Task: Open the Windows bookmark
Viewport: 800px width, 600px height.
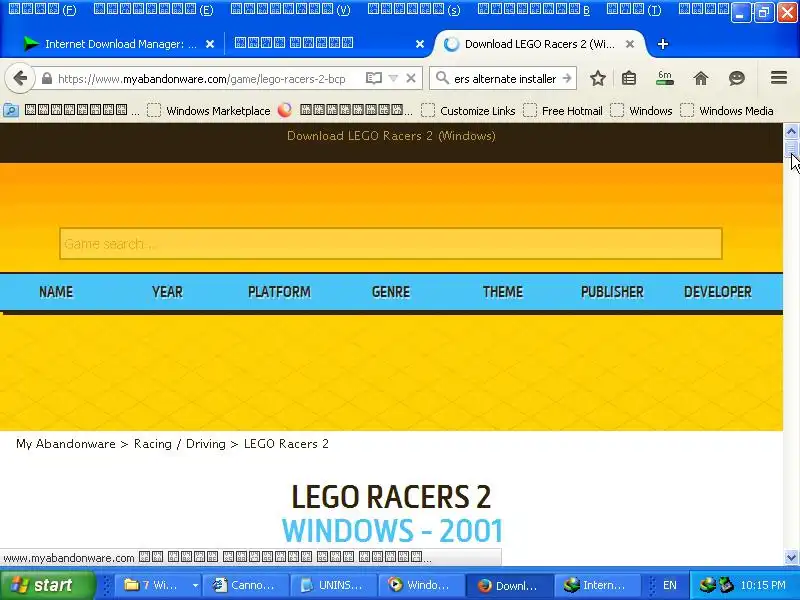Action: point(642,111)
